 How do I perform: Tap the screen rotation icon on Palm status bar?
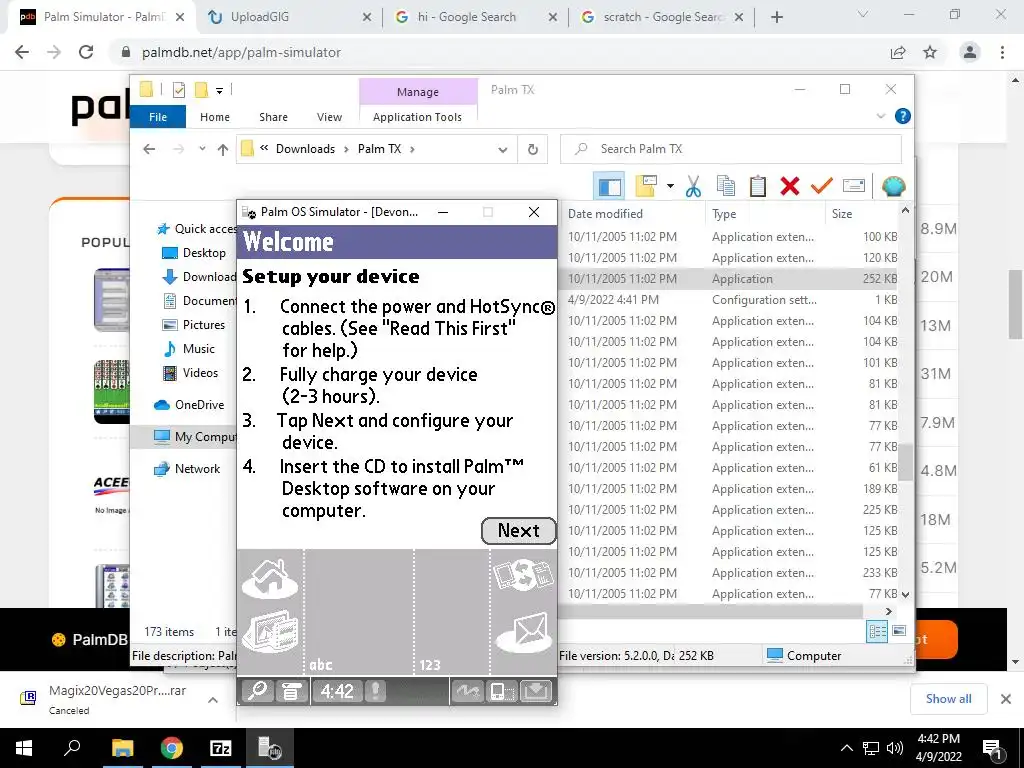click(502, 691)
